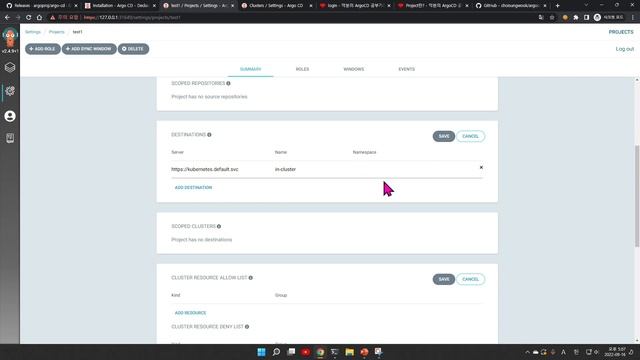Screen dimensions: 640x360
Task: Click the PROJECTS heading link
Action: pyautogui.click(x=621, y=32)
